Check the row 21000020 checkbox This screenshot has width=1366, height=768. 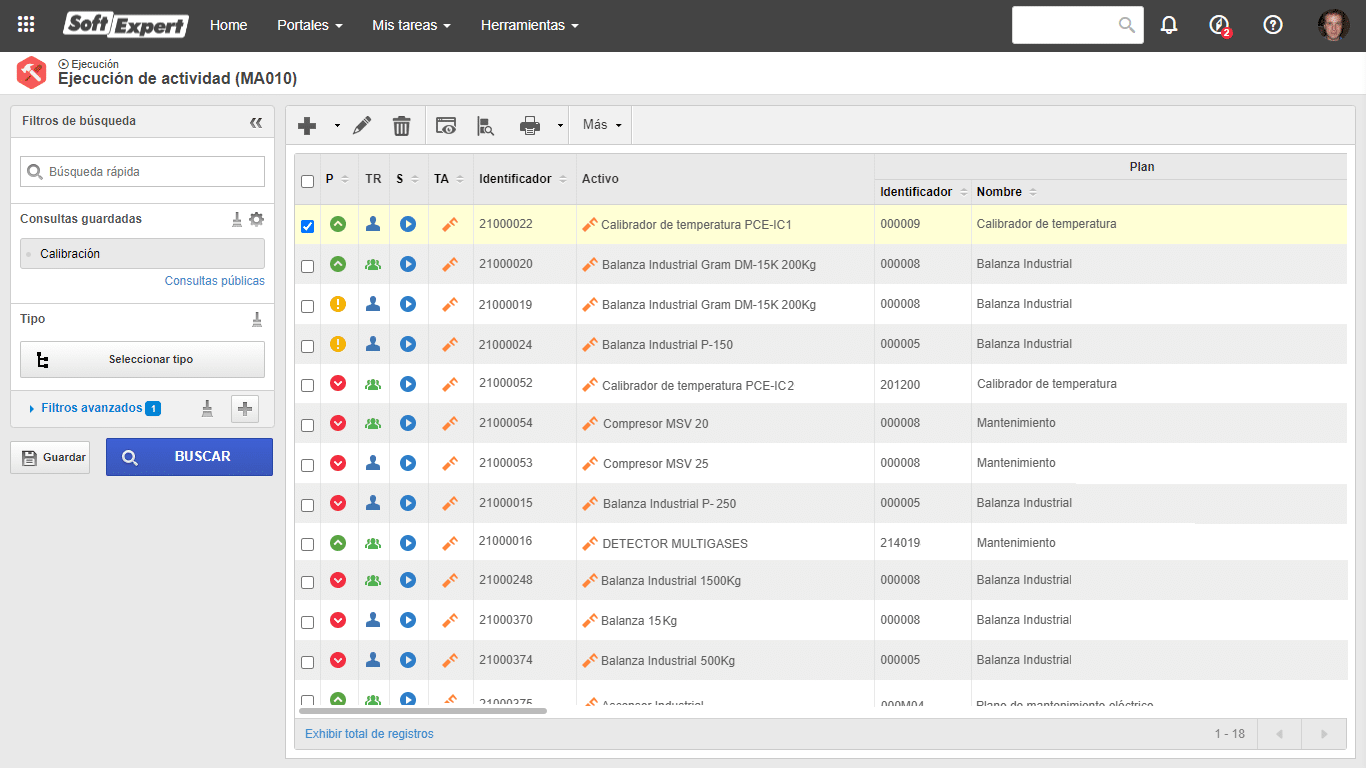point(308,266)
